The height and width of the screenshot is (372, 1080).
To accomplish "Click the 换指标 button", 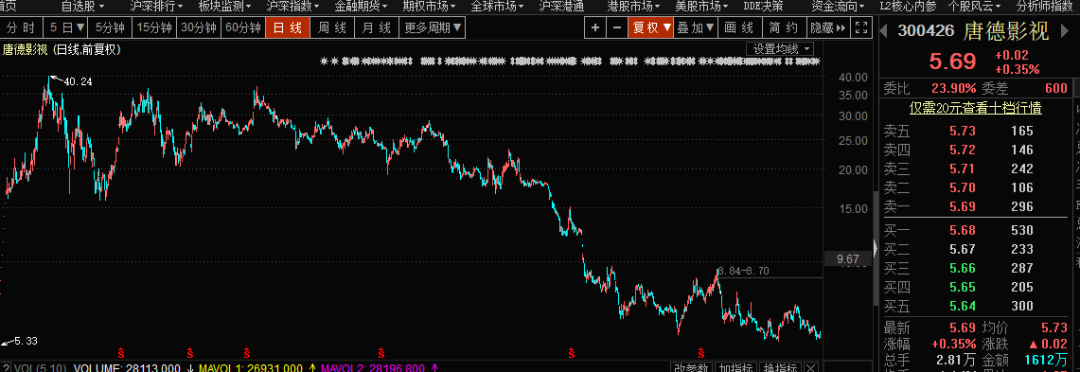I will (x=779, y=368).
